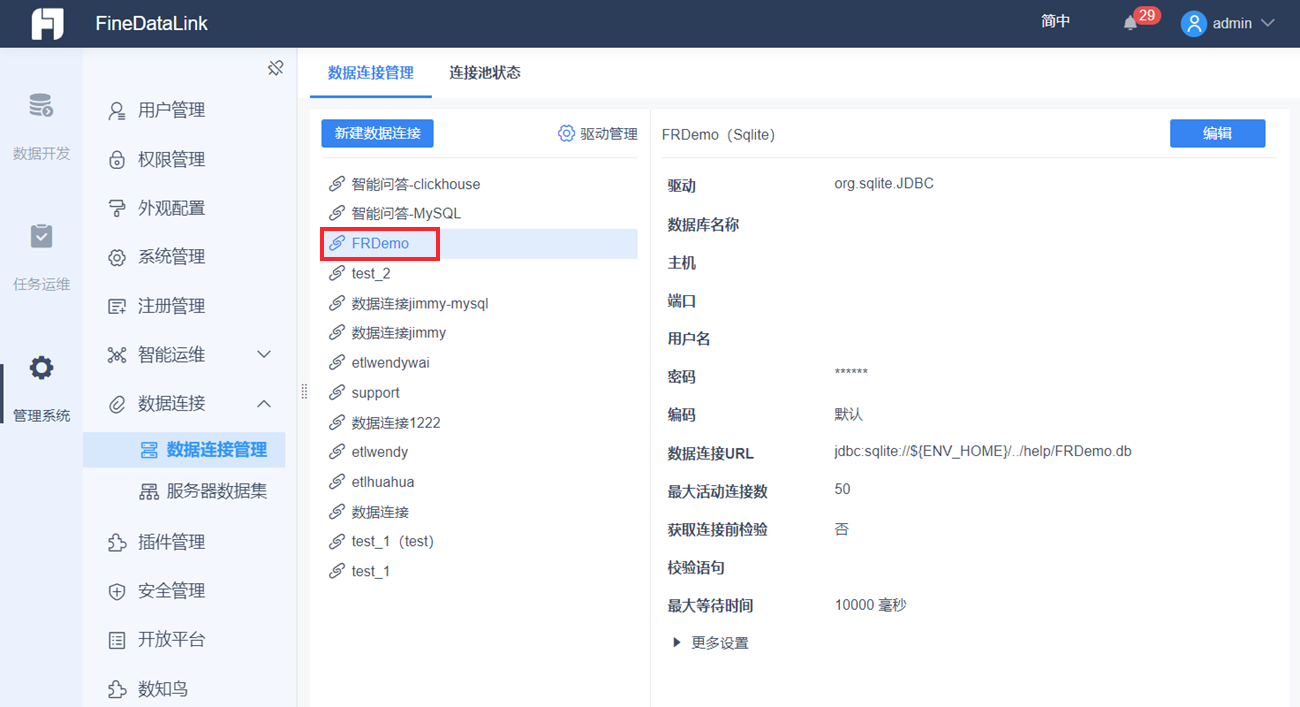Open the notification bell with 29 alerts
Image resolution: width=1300 pixels, height=707 pixels.
(1131, 23)
